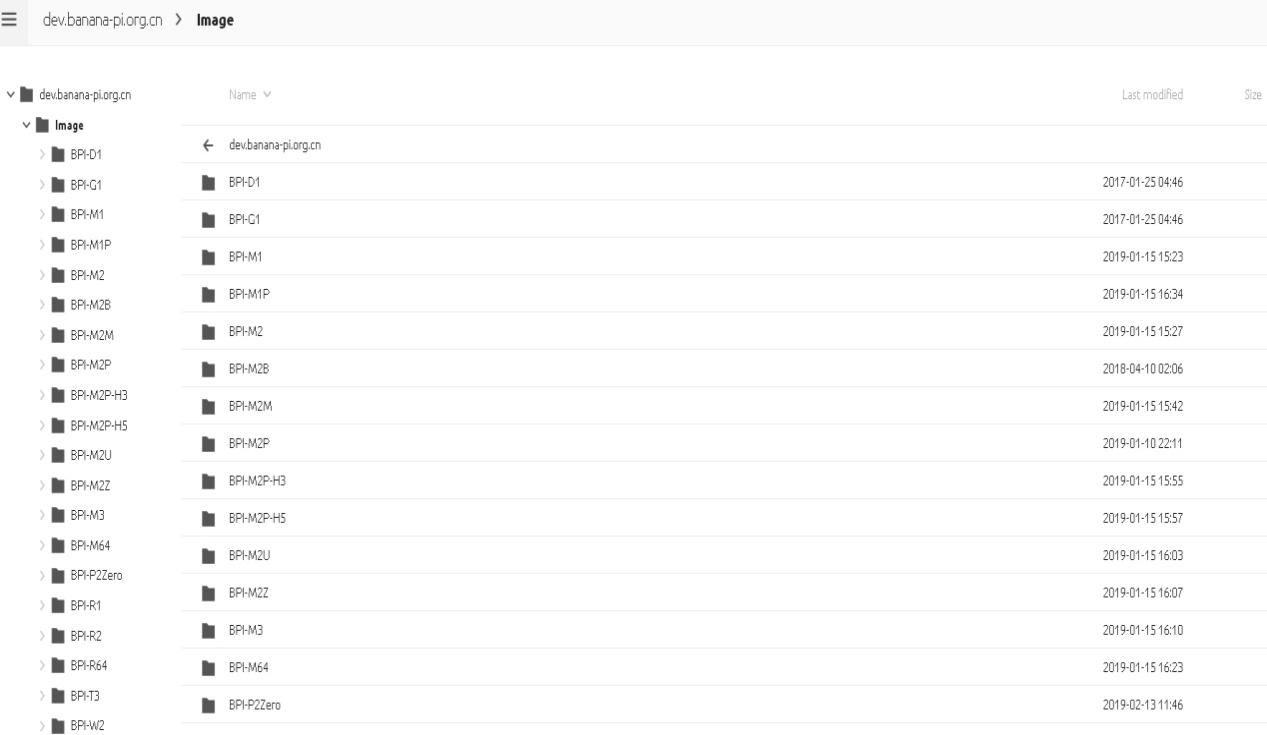Sort by the Name column header
The width and height of the screenshot is (1267, 735).
(249, 95)
